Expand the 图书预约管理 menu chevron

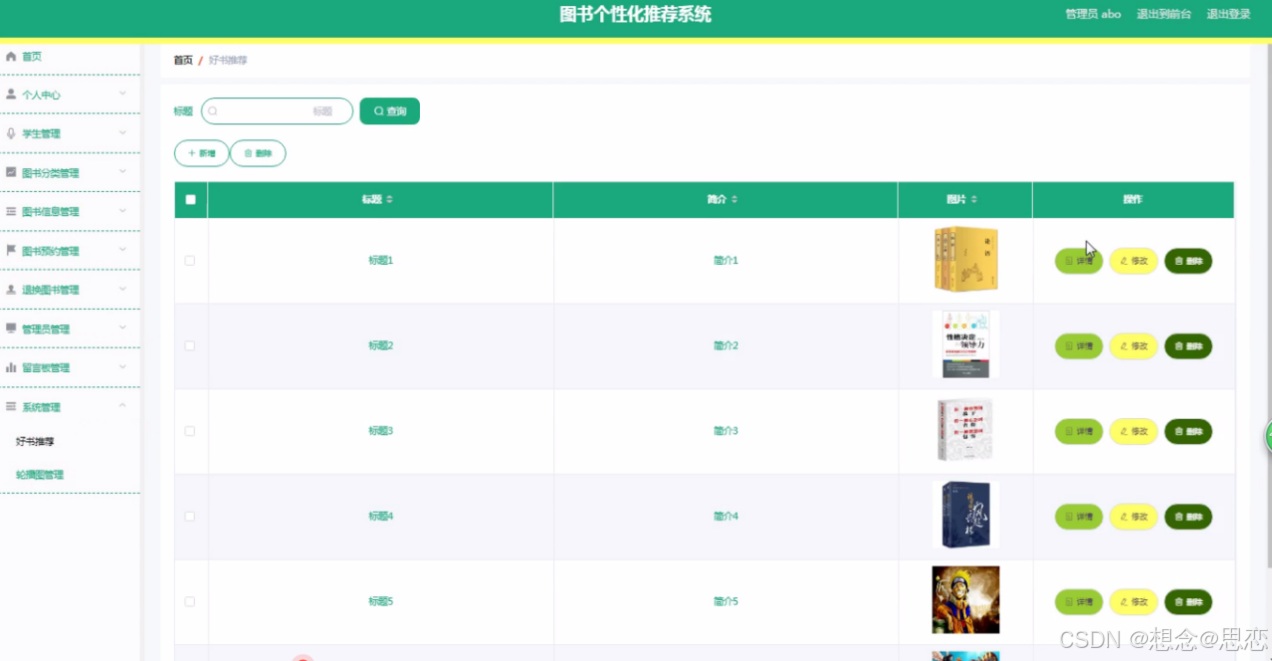click(x=123, y=250)
